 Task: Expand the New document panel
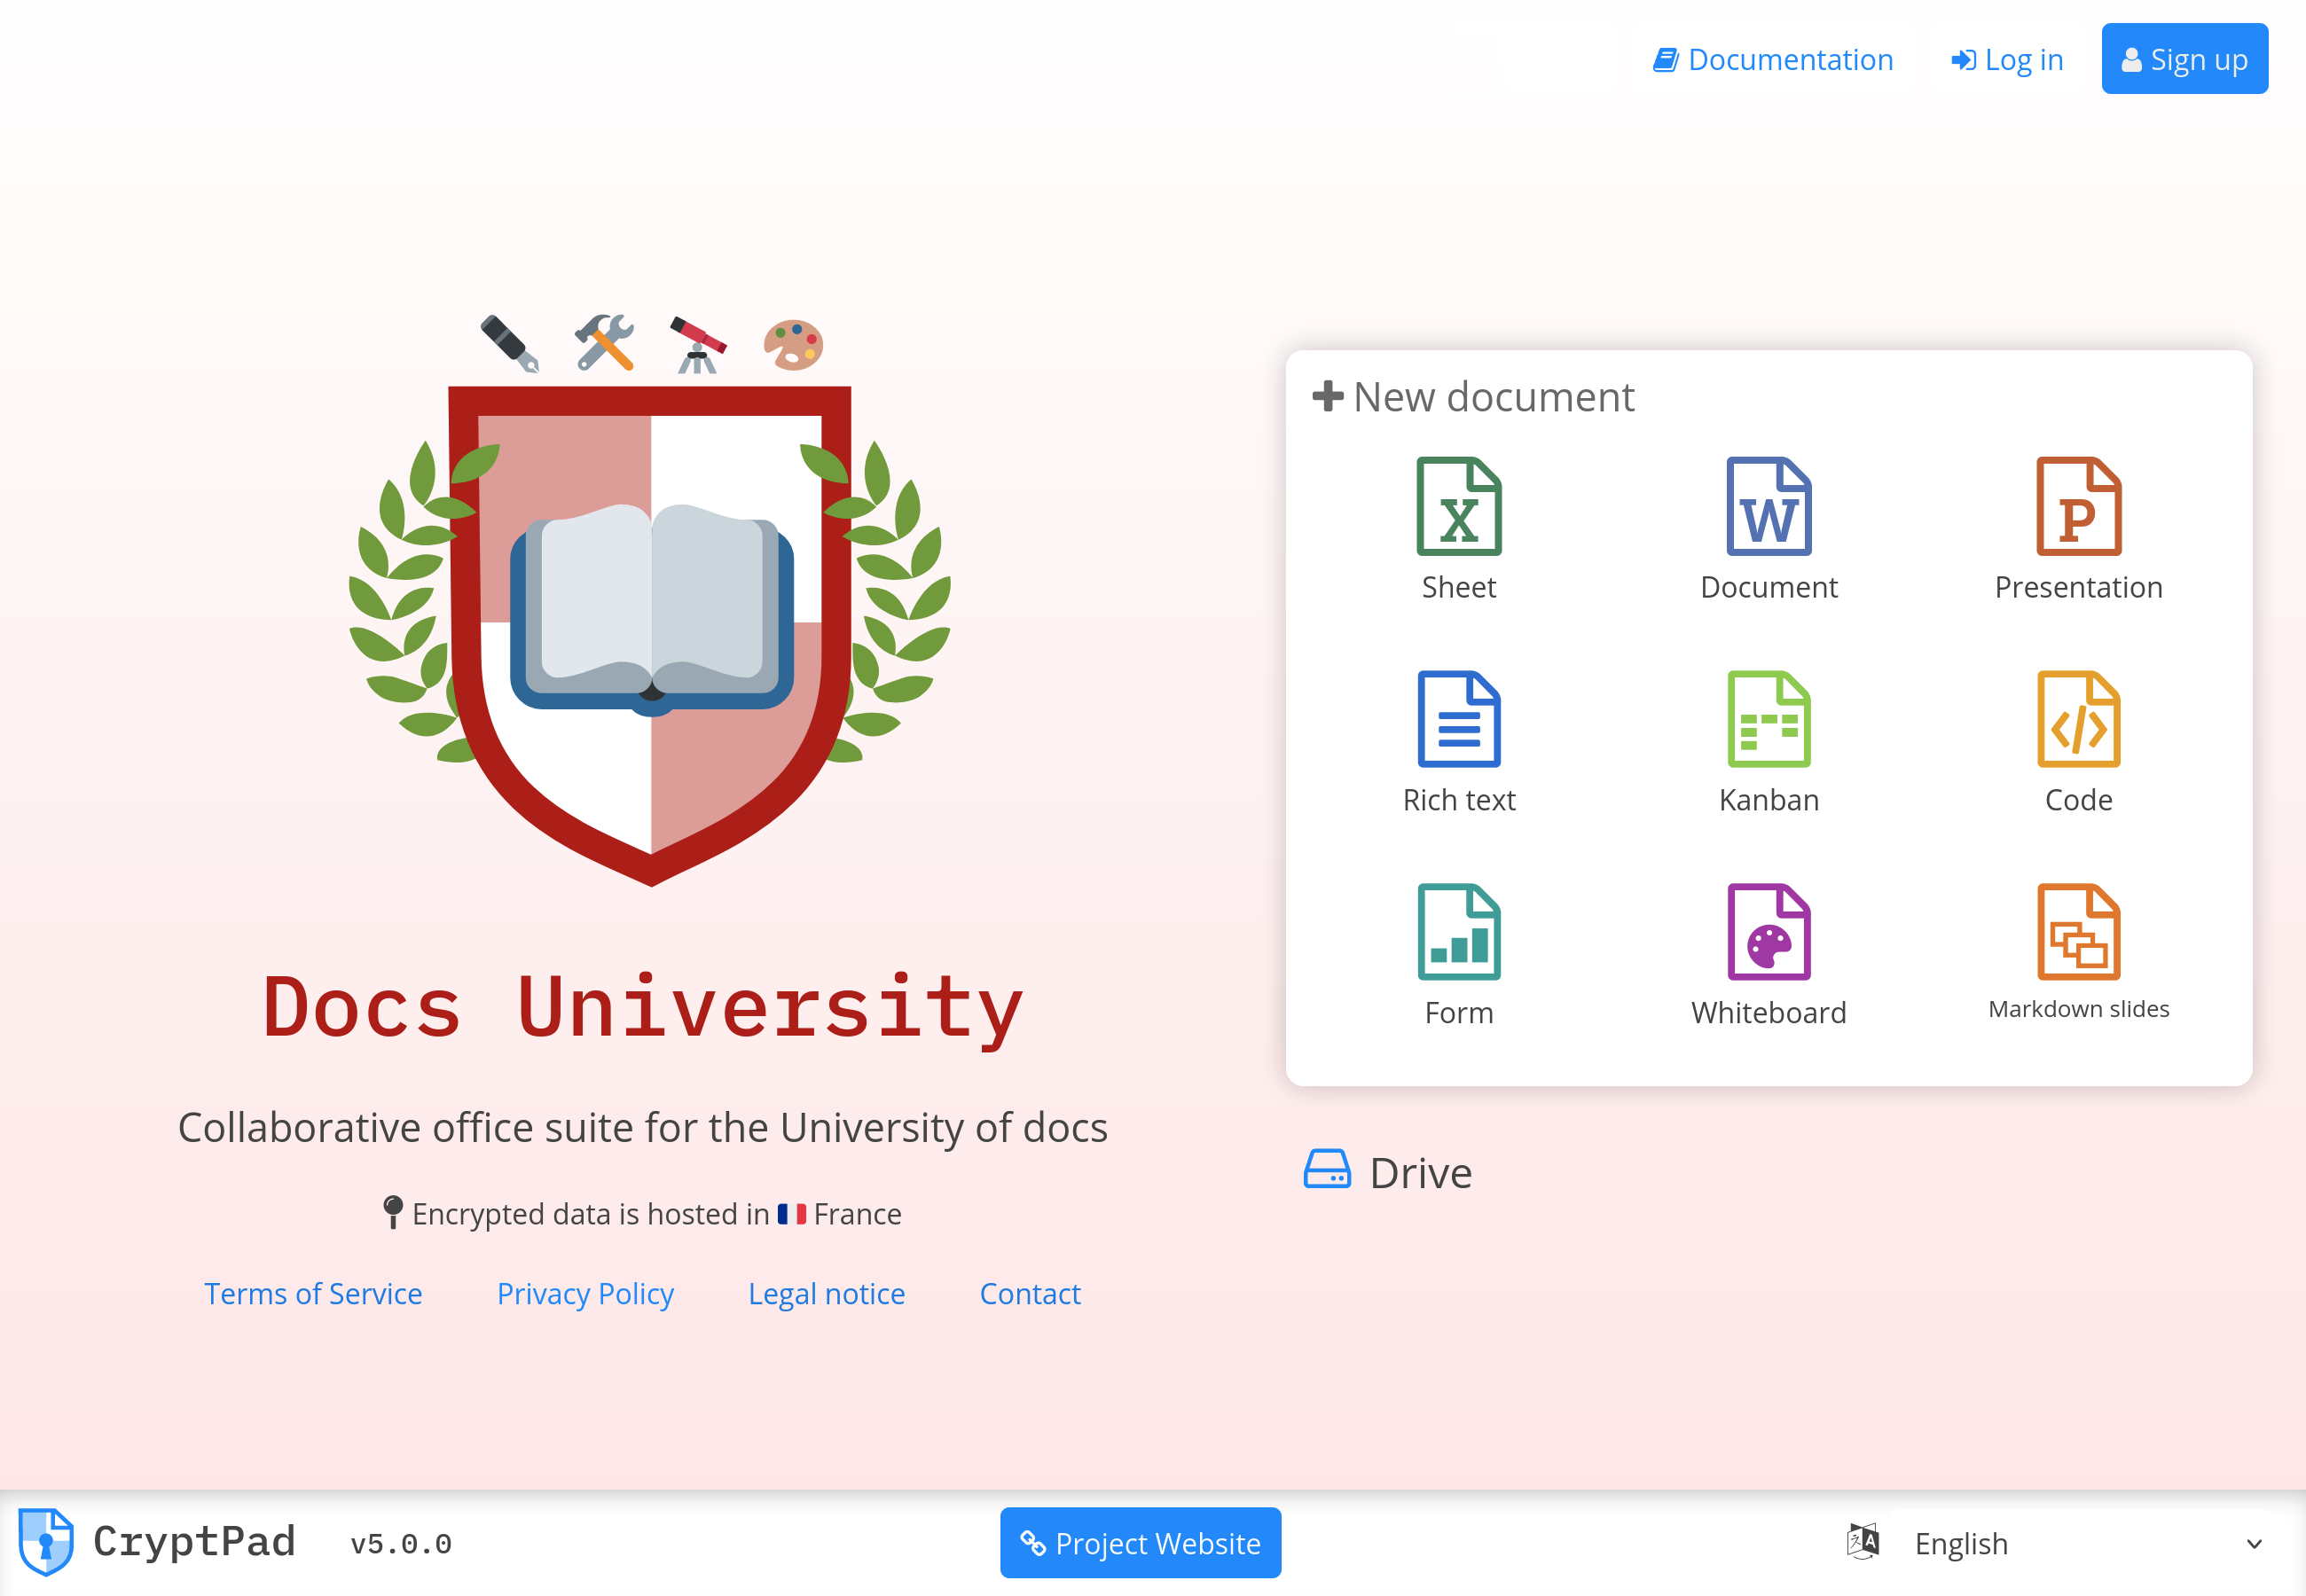click(x=1471, y=395)
